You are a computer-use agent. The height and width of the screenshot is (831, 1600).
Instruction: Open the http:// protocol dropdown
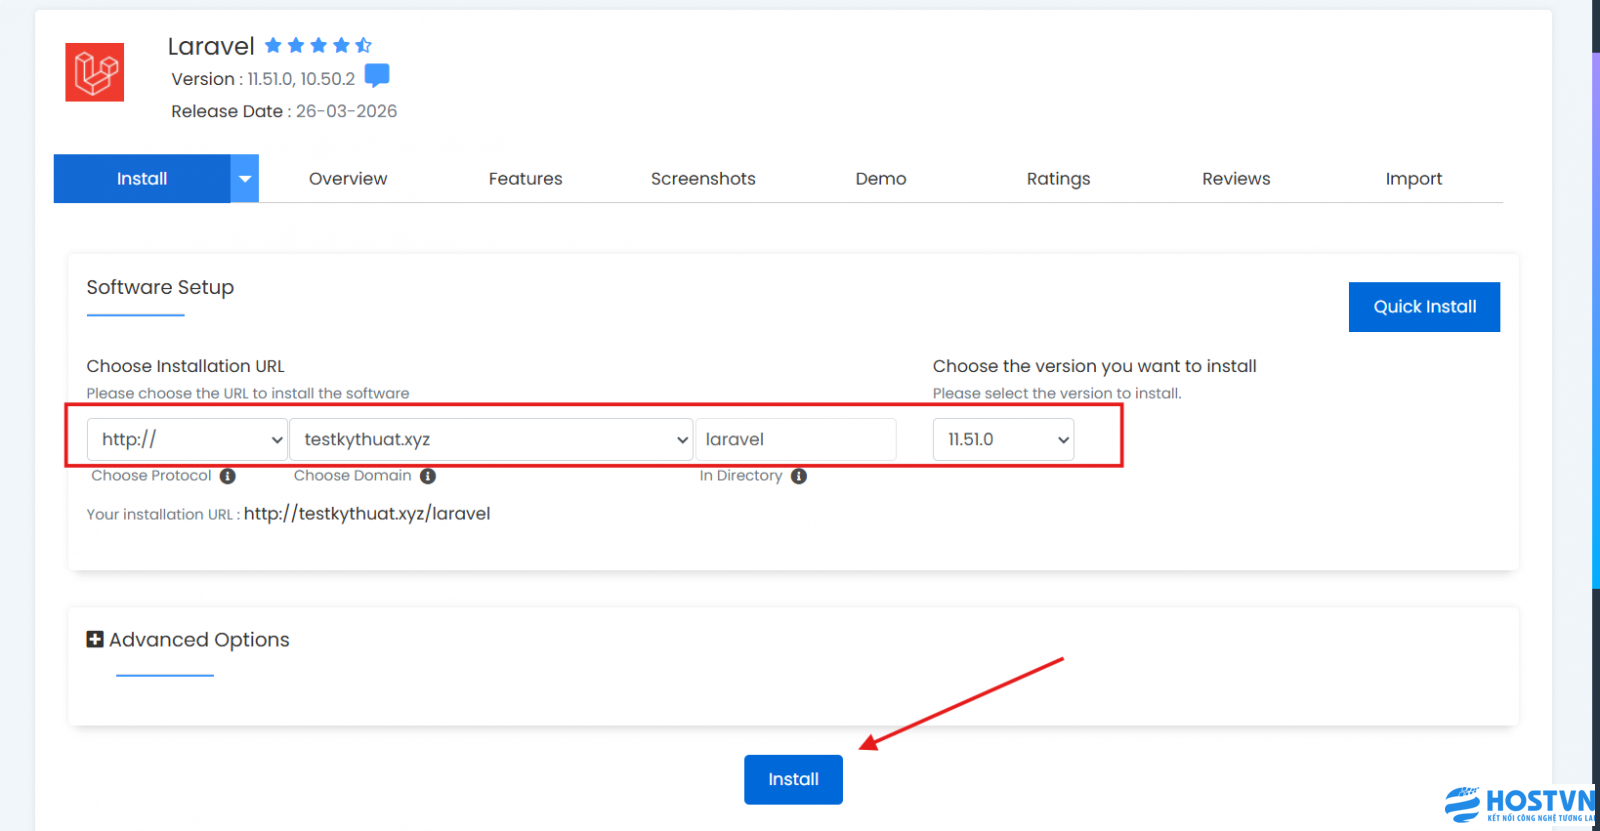pyautogui.click(x=187, y=439)
